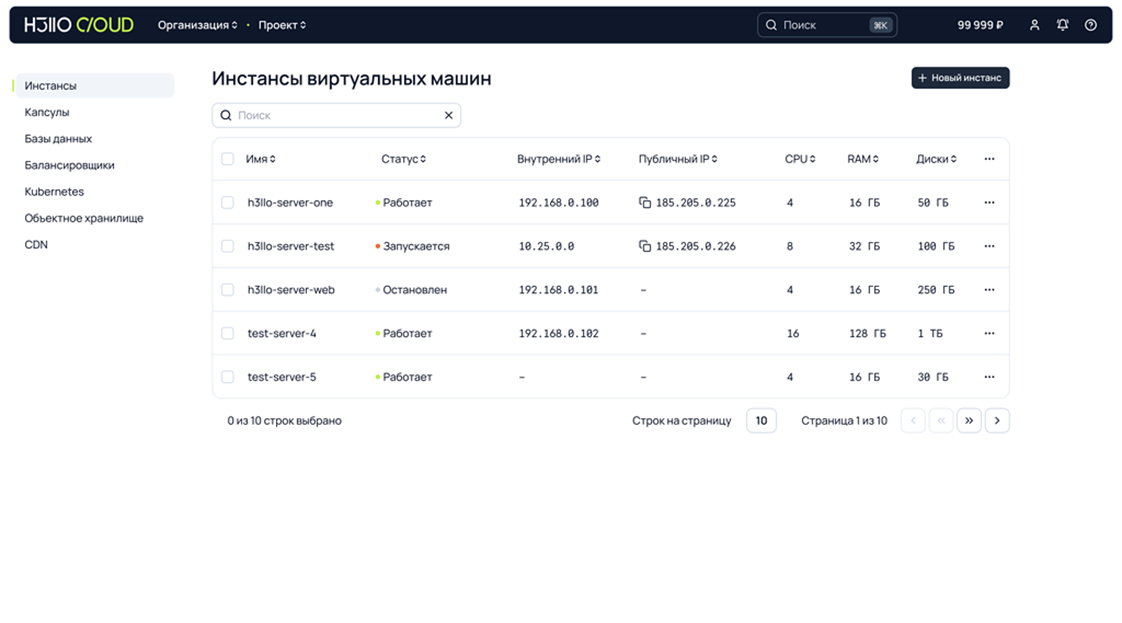The image size is (1122, 623).
Task: Check the row for test-server-4
Action: pyautogui.click(x=227, y=333)
